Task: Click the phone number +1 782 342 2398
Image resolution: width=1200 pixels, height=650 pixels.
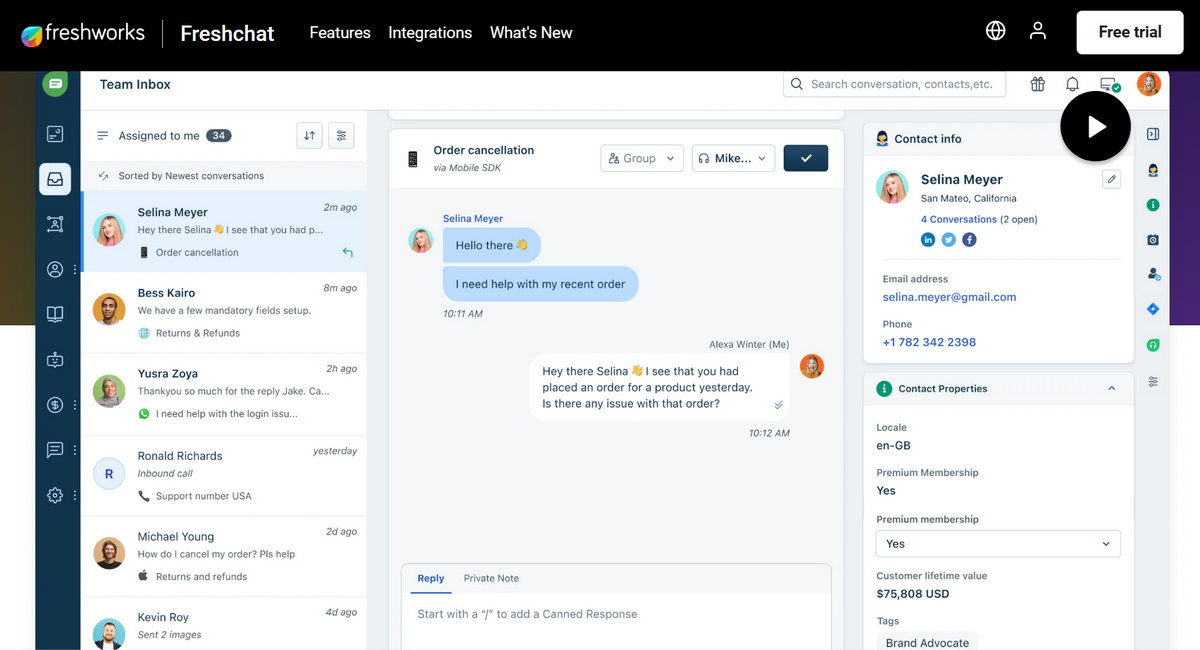Action: coord(929,342)
